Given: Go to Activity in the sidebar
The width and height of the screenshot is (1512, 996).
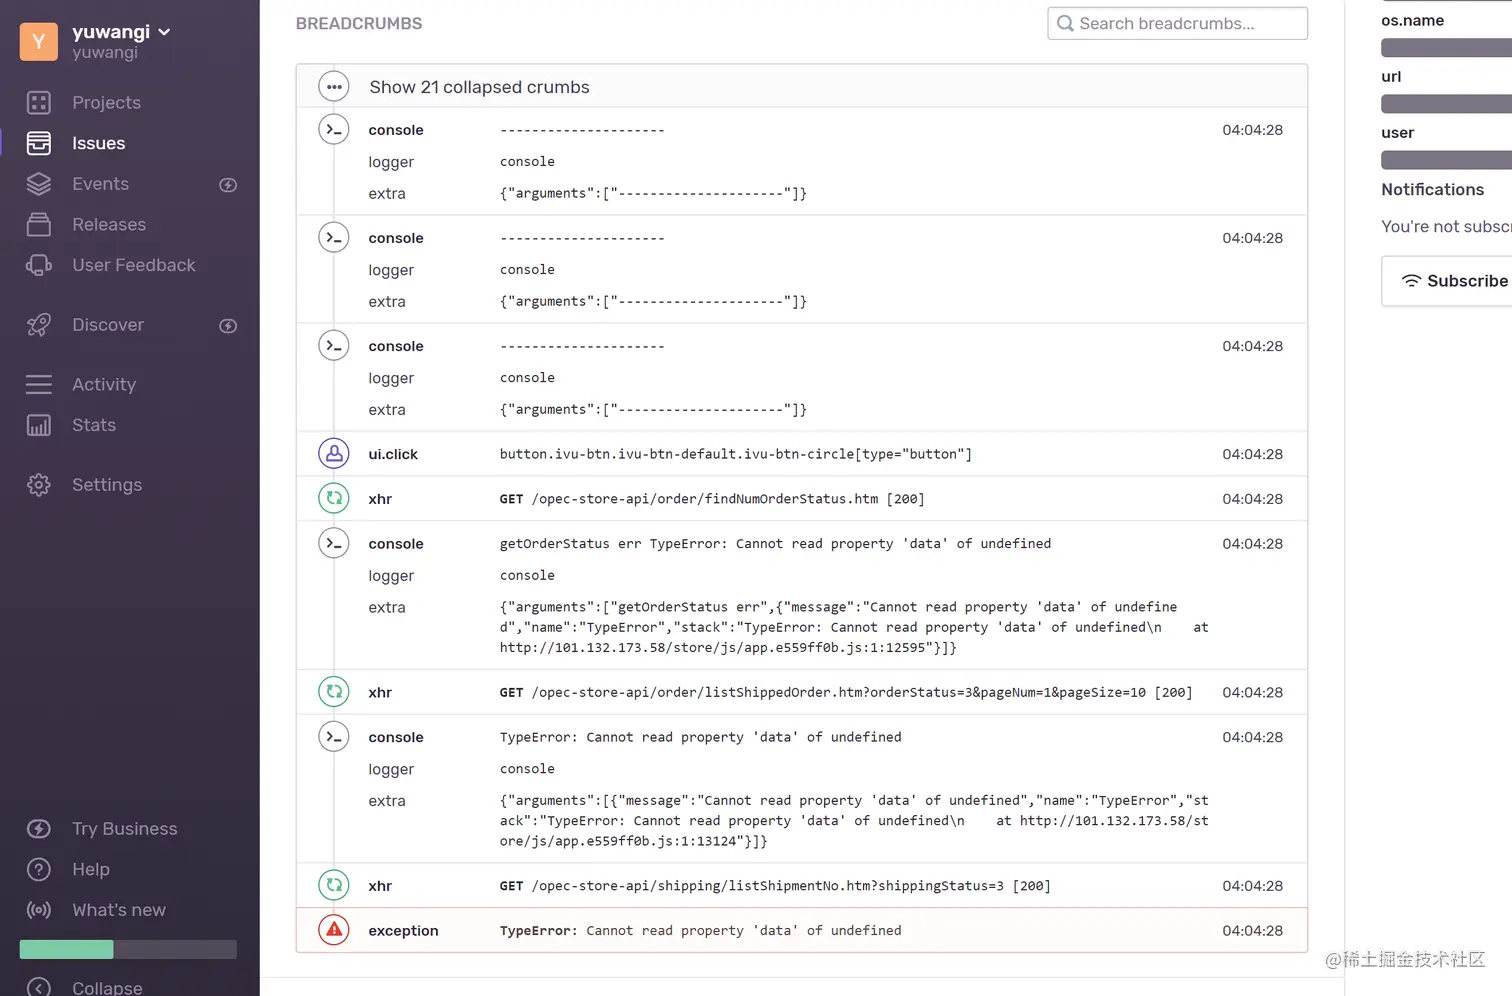Looking at the screenshot, I should [x=103, y=384].
